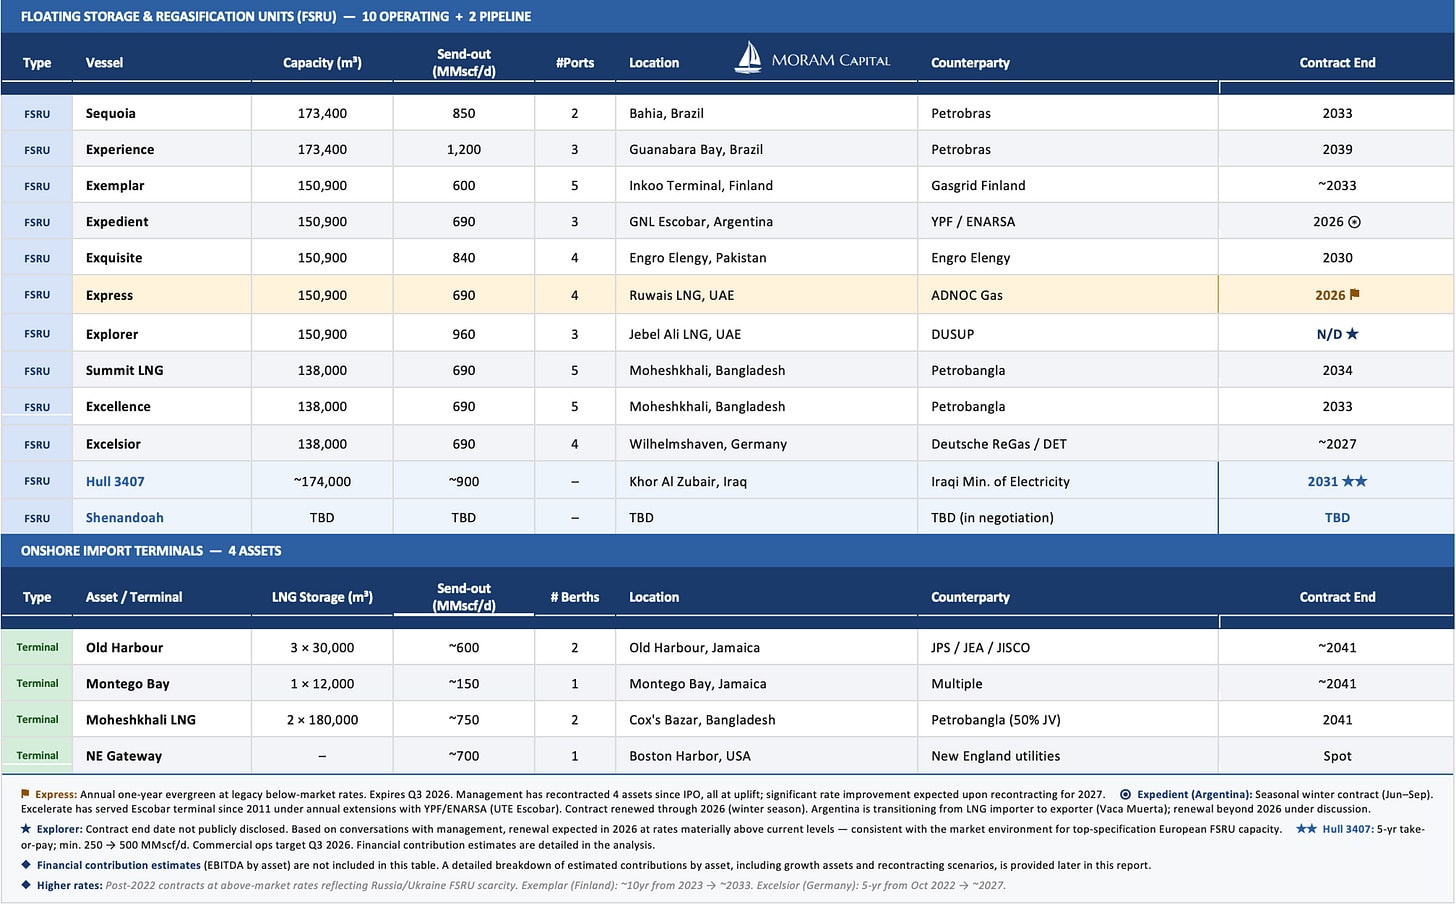The height and width of the screenshot is (905, 1456).
Task: Select the Exemplar vessel name
Action: 115,185
